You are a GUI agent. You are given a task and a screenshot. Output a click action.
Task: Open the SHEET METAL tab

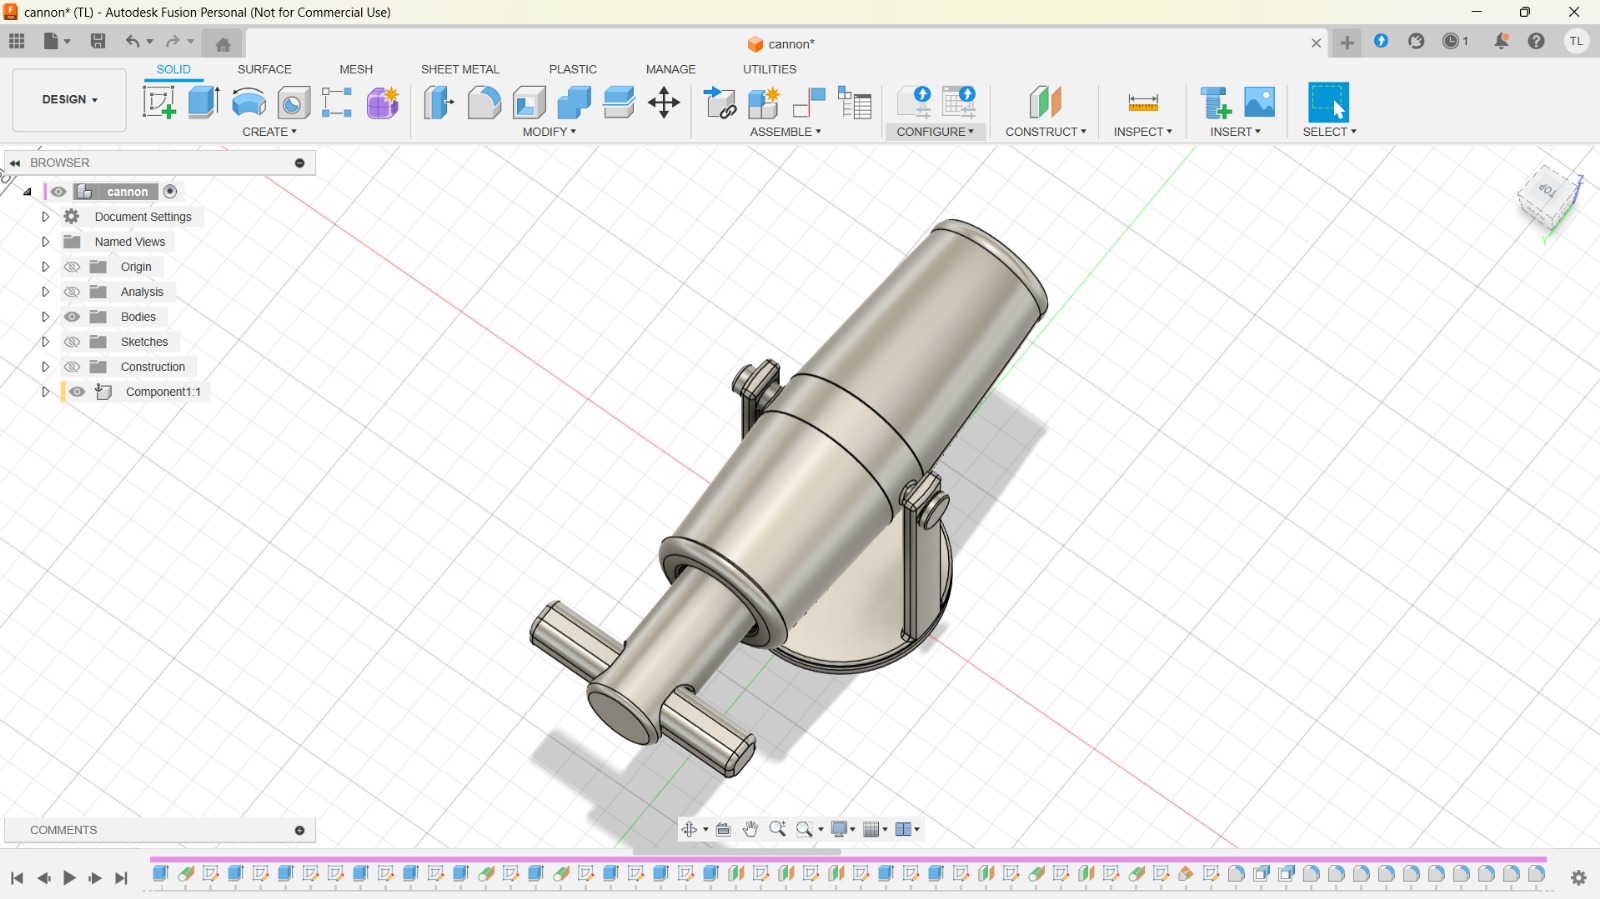[x=459, y=69]
